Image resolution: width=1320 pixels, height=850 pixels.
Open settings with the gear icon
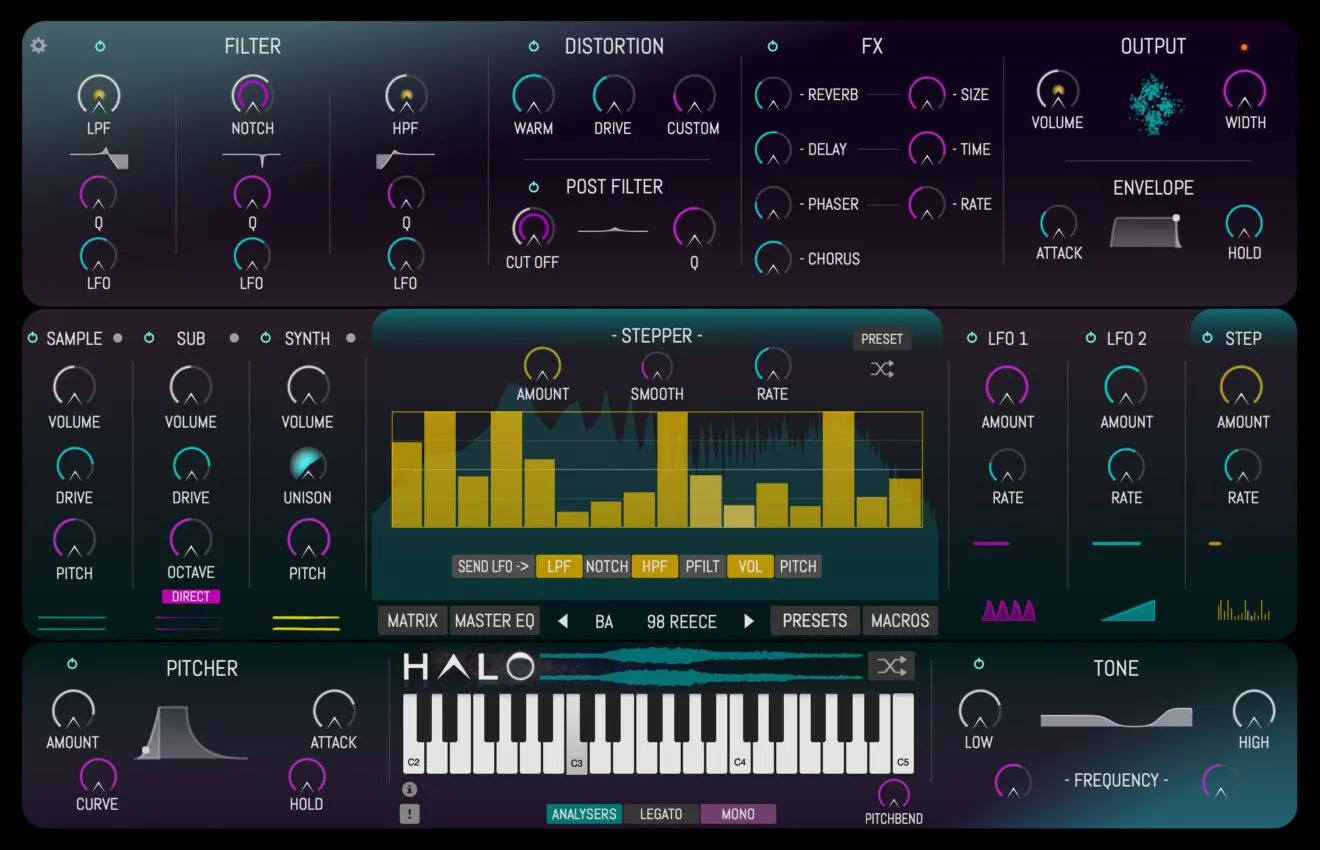[x=38, y=46]
